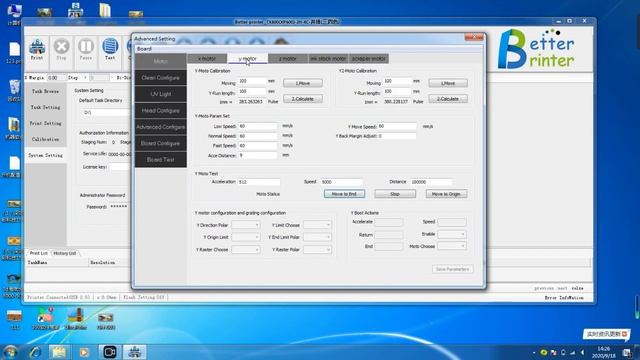This screenshot has width=640, height=360.
Task: Click the Acceleration field in Y Moto Test
Action: click(x=259, y=182)
